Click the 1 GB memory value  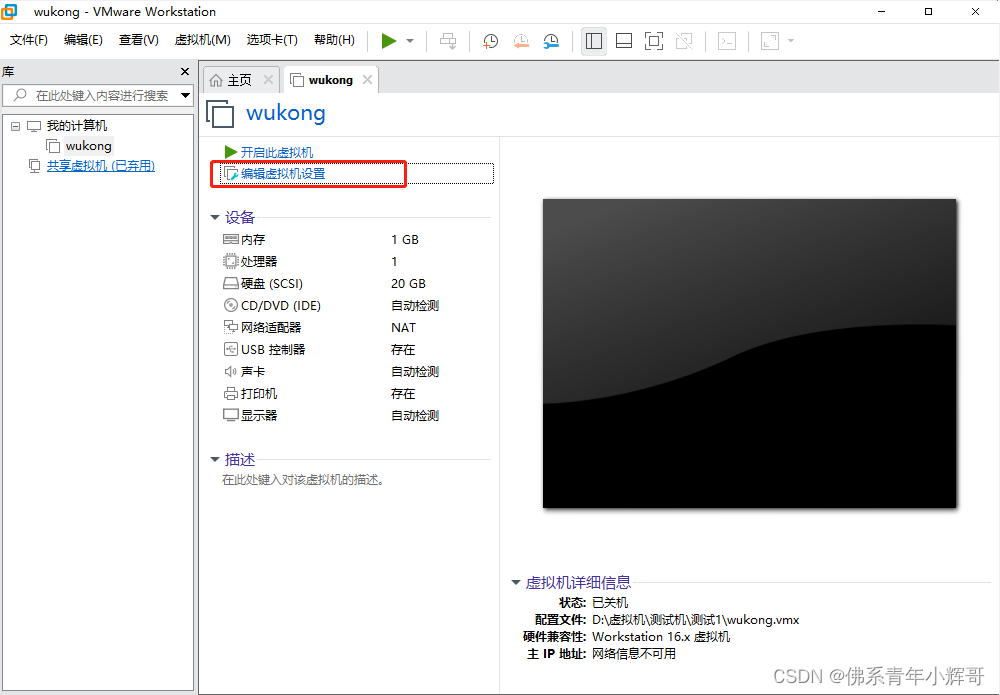(x=405, y=240)
